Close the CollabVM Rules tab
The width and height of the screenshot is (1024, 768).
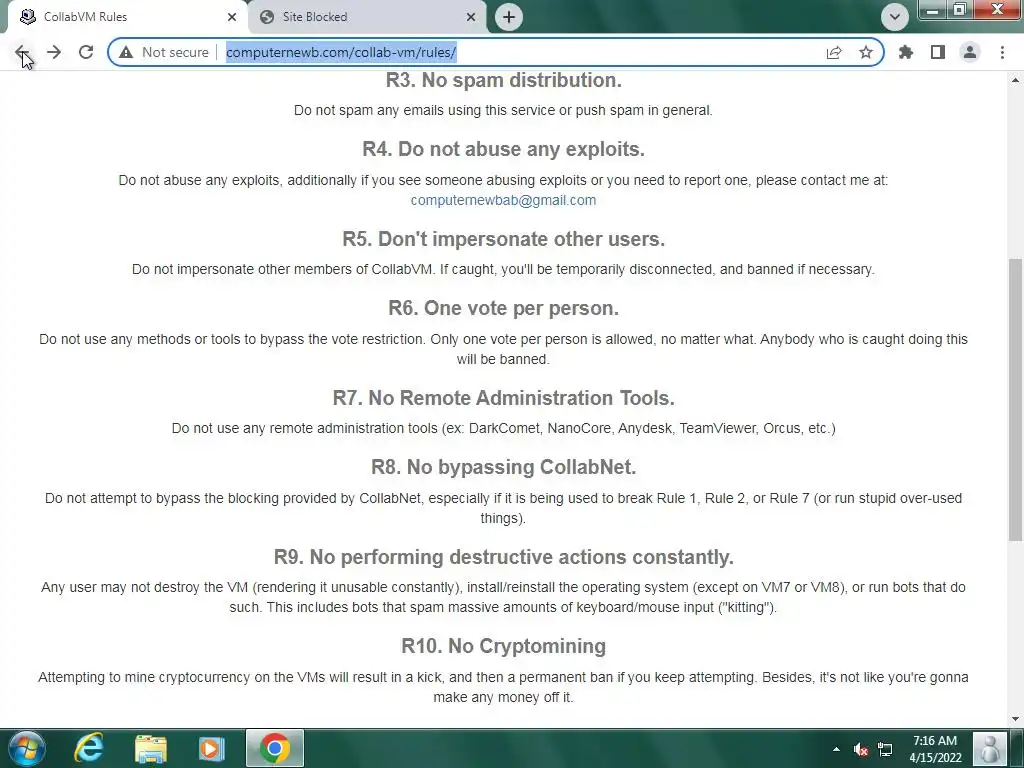(x=232, y=17)
